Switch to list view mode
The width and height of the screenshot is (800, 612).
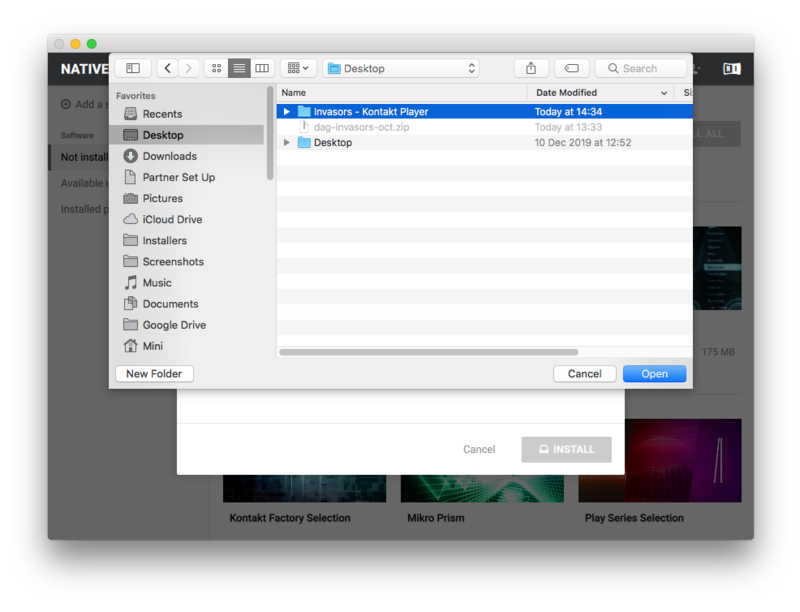pos(239,68)
